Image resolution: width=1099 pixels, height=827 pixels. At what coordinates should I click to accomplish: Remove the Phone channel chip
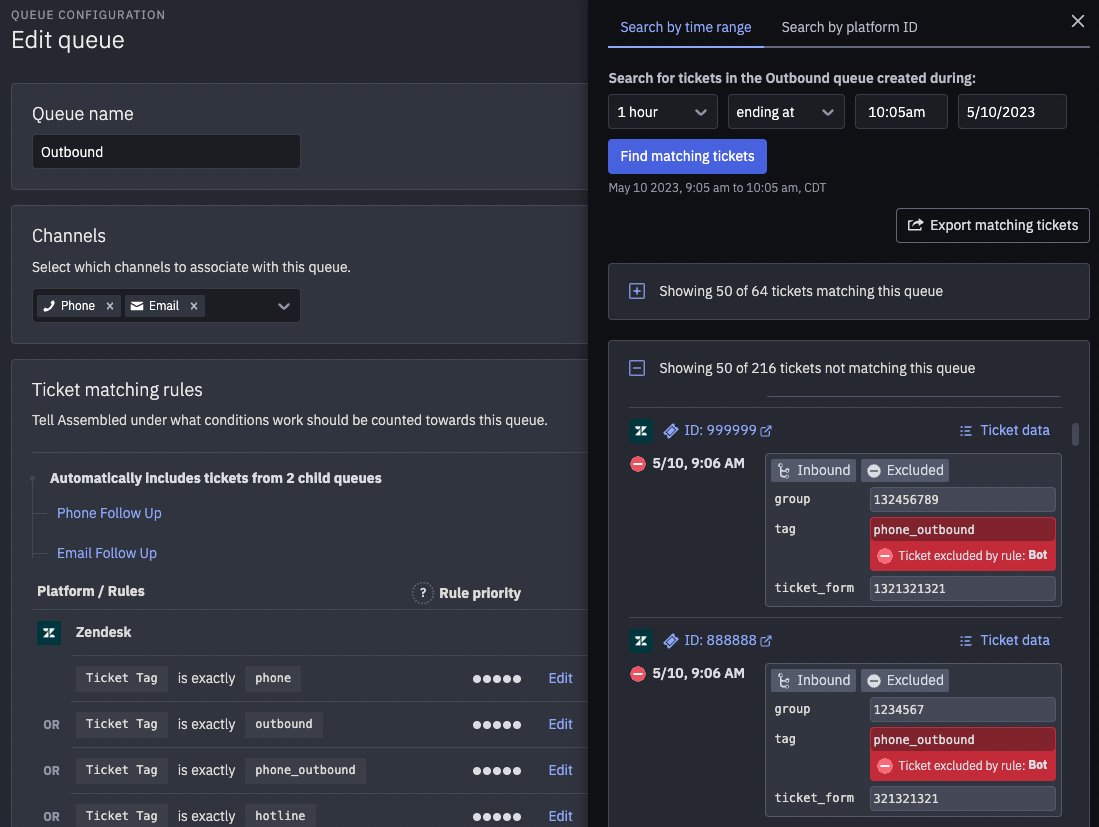point(110,306)
